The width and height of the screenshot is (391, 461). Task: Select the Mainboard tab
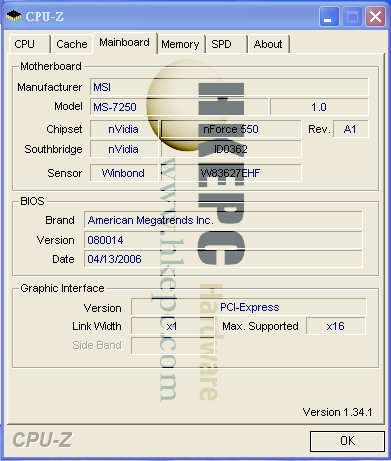125,43
